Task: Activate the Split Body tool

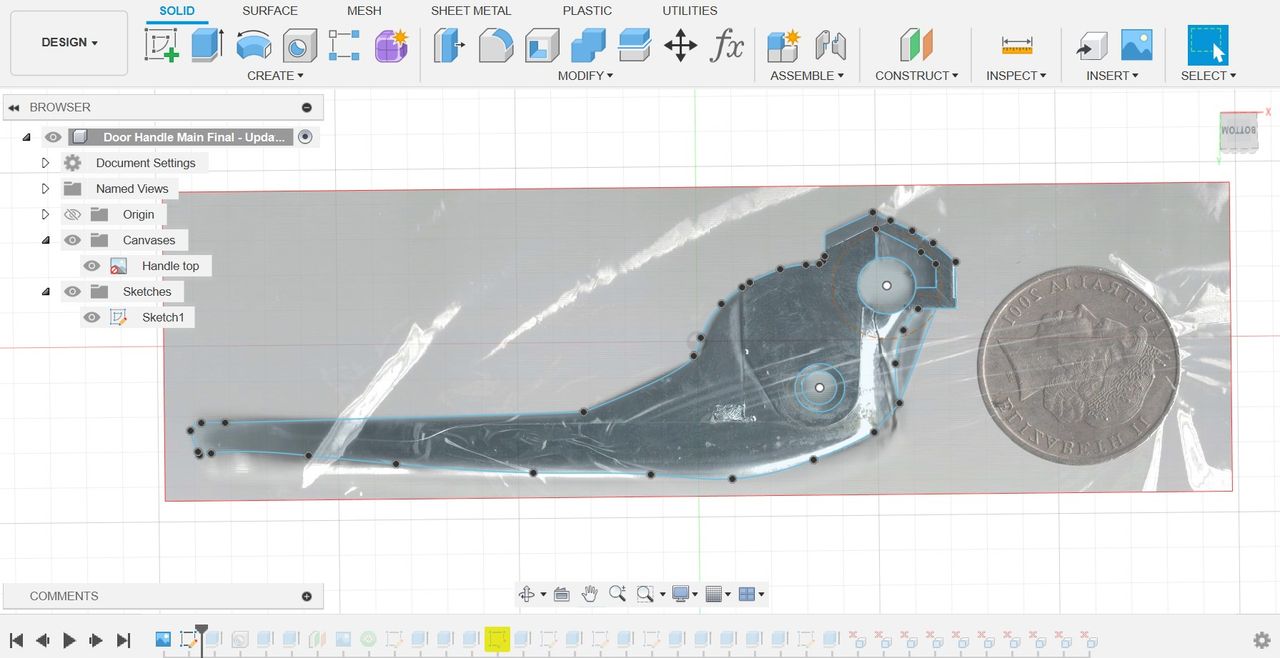Action: click(634, 45)
